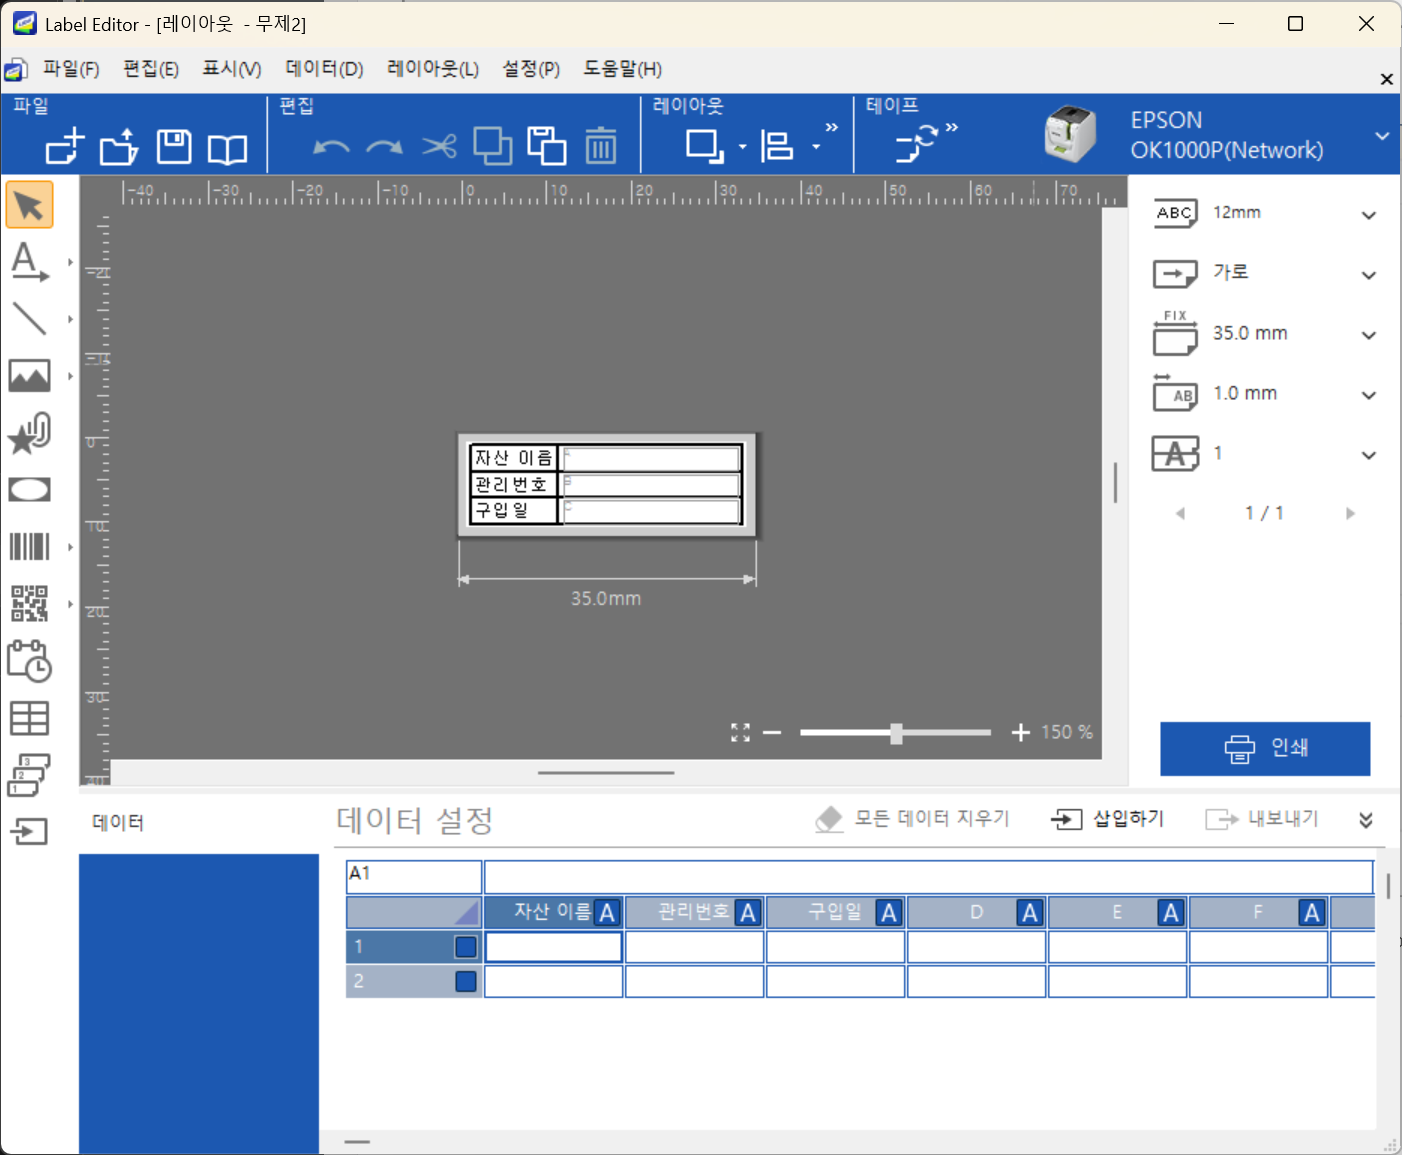Open the 파일(F) menu

point(71,69)
